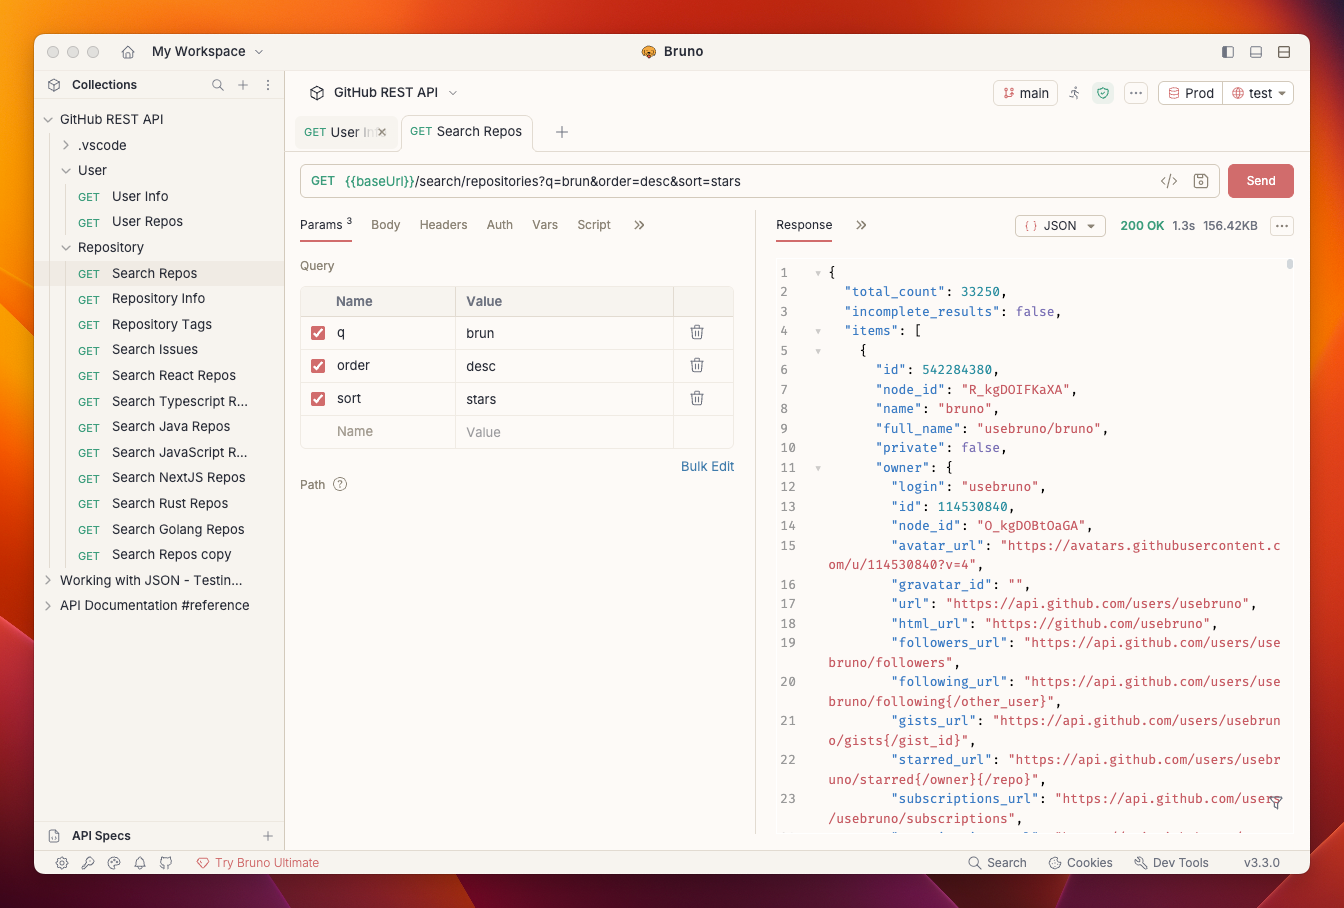Uncheck the order parameter checkbox
The height and width of the screenshot is (908, 1344).
click(x=318, y=366)
